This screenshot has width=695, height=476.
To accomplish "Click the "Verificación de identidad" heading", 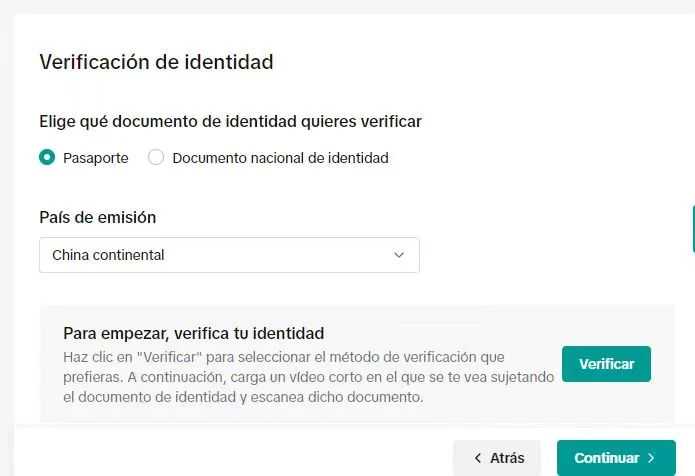I will 156,62.
